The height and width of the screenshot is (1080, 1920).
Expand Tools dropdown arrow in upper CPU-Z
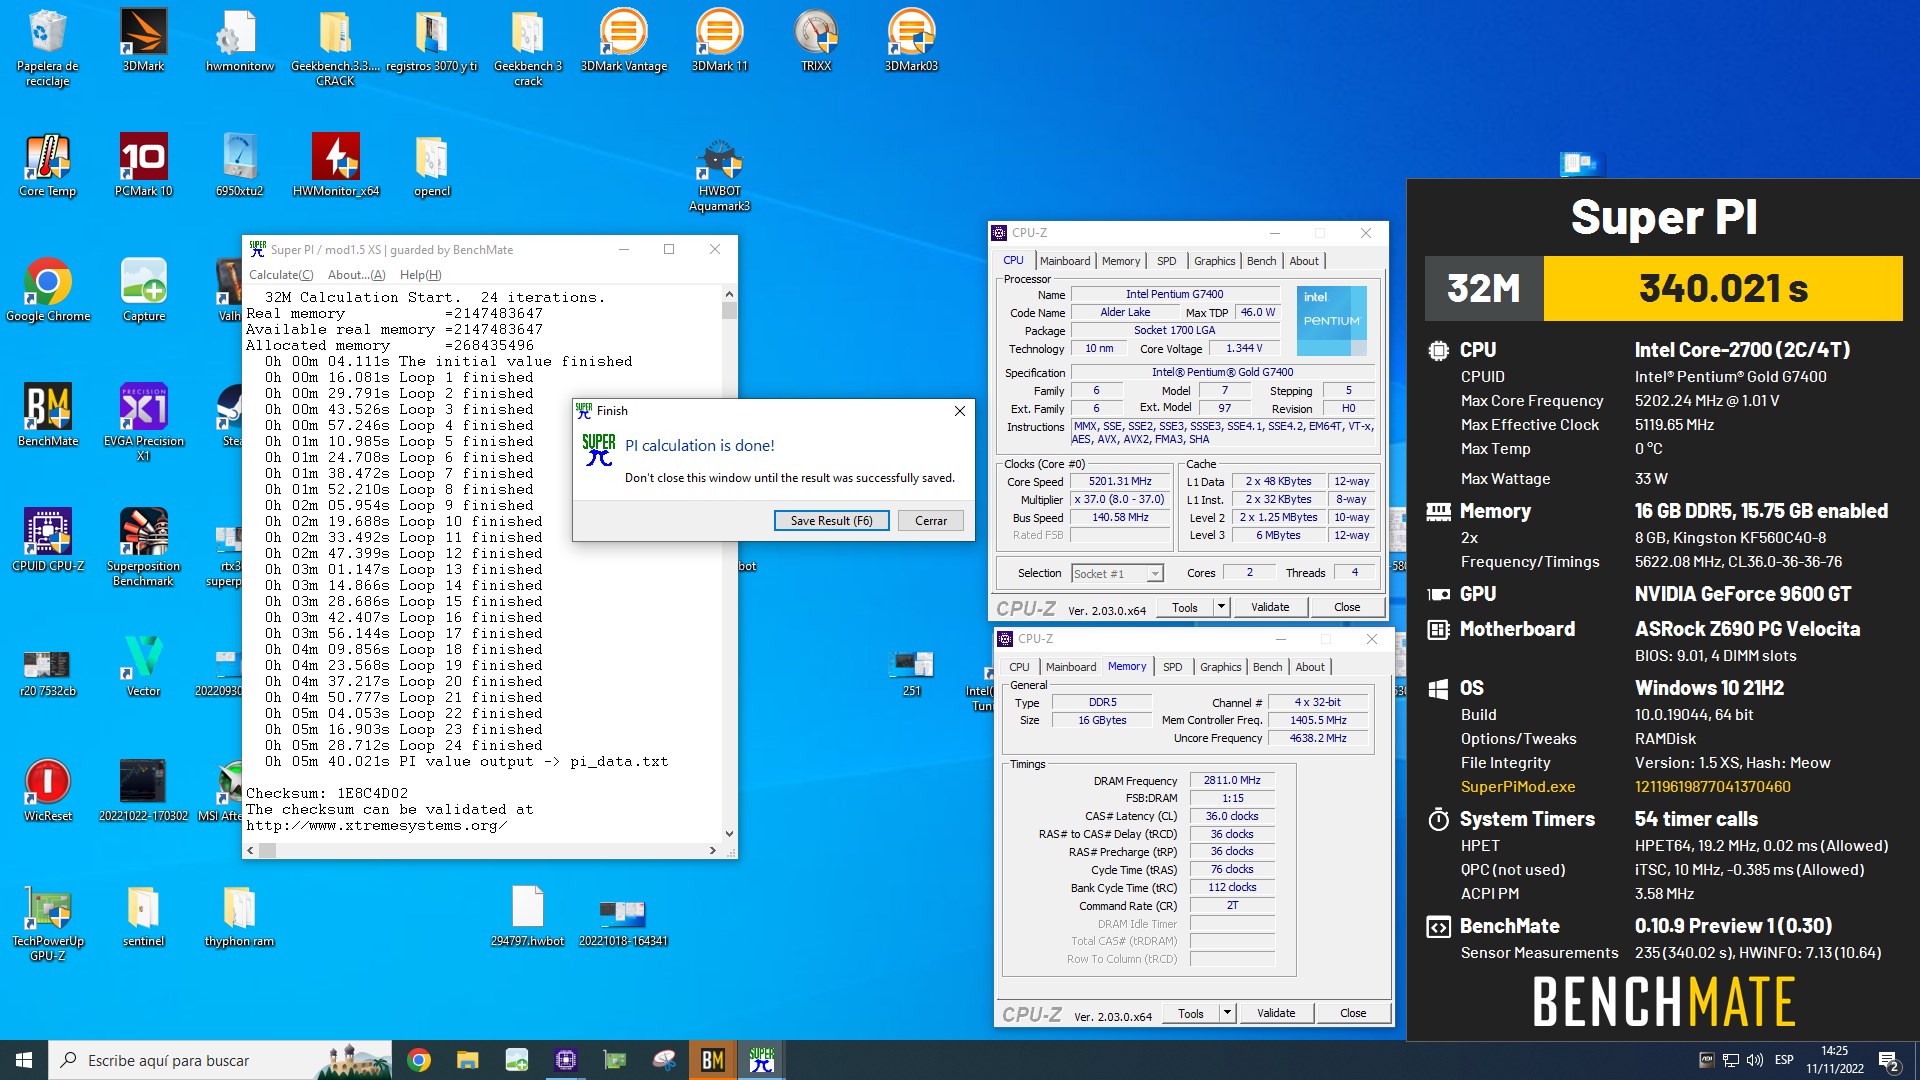[1221, 607]
